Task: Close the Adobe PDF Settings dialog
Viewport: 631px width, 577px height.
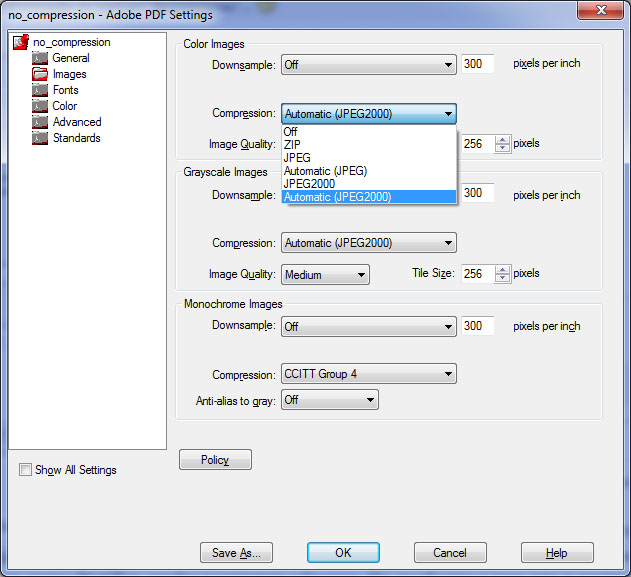Action: click(x=601, y=10)
